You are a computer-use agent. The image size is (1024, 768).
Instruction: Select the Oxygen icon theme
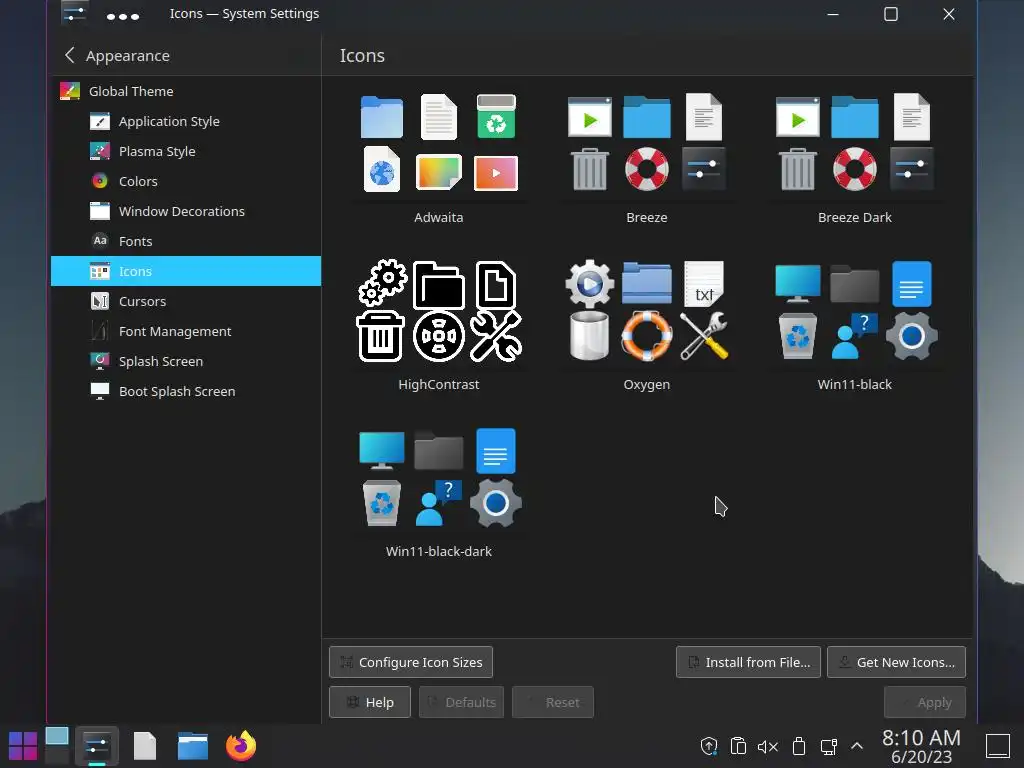(647, 326)
